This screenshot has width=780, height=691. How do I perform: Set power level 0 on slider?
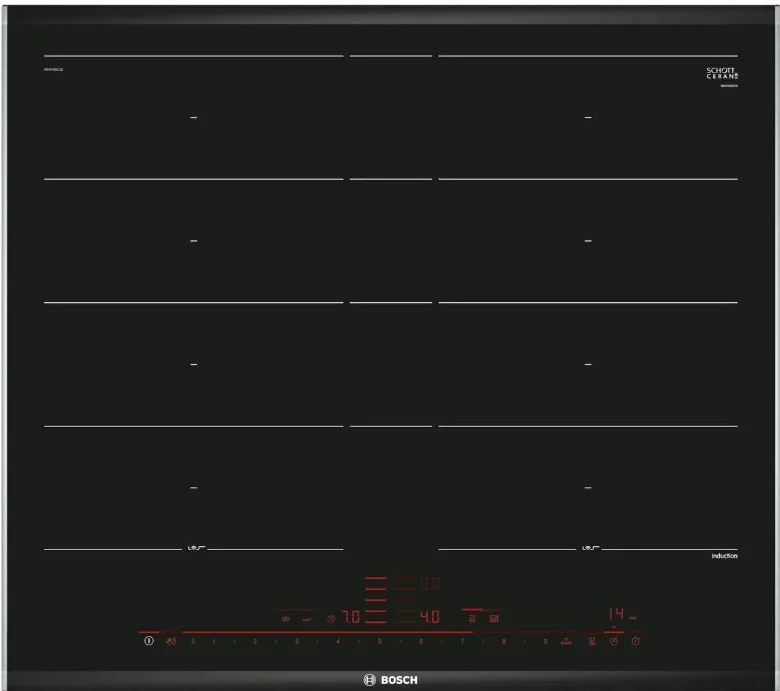(193, 641)
